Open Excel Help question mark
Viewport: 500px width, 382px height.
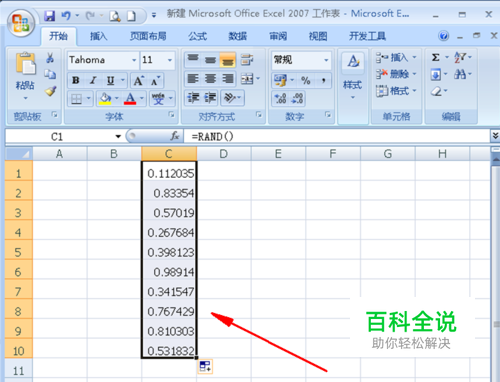444,35
